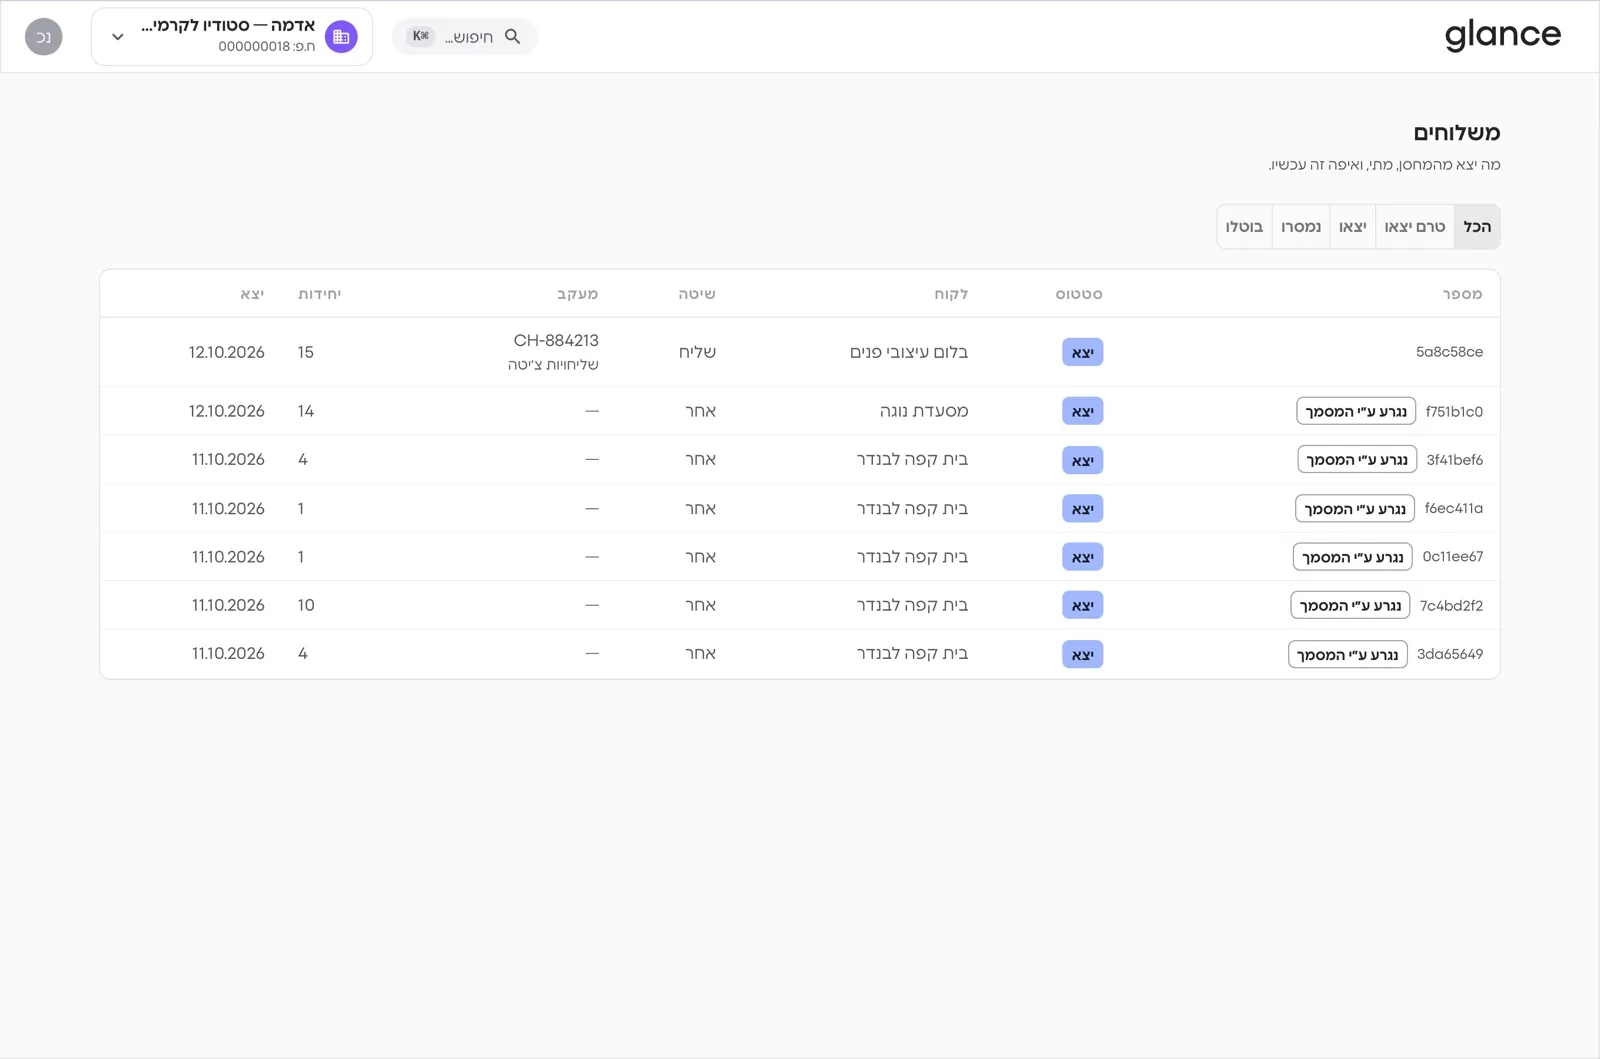Select the יצאו filter tab

click(1352, 227)
